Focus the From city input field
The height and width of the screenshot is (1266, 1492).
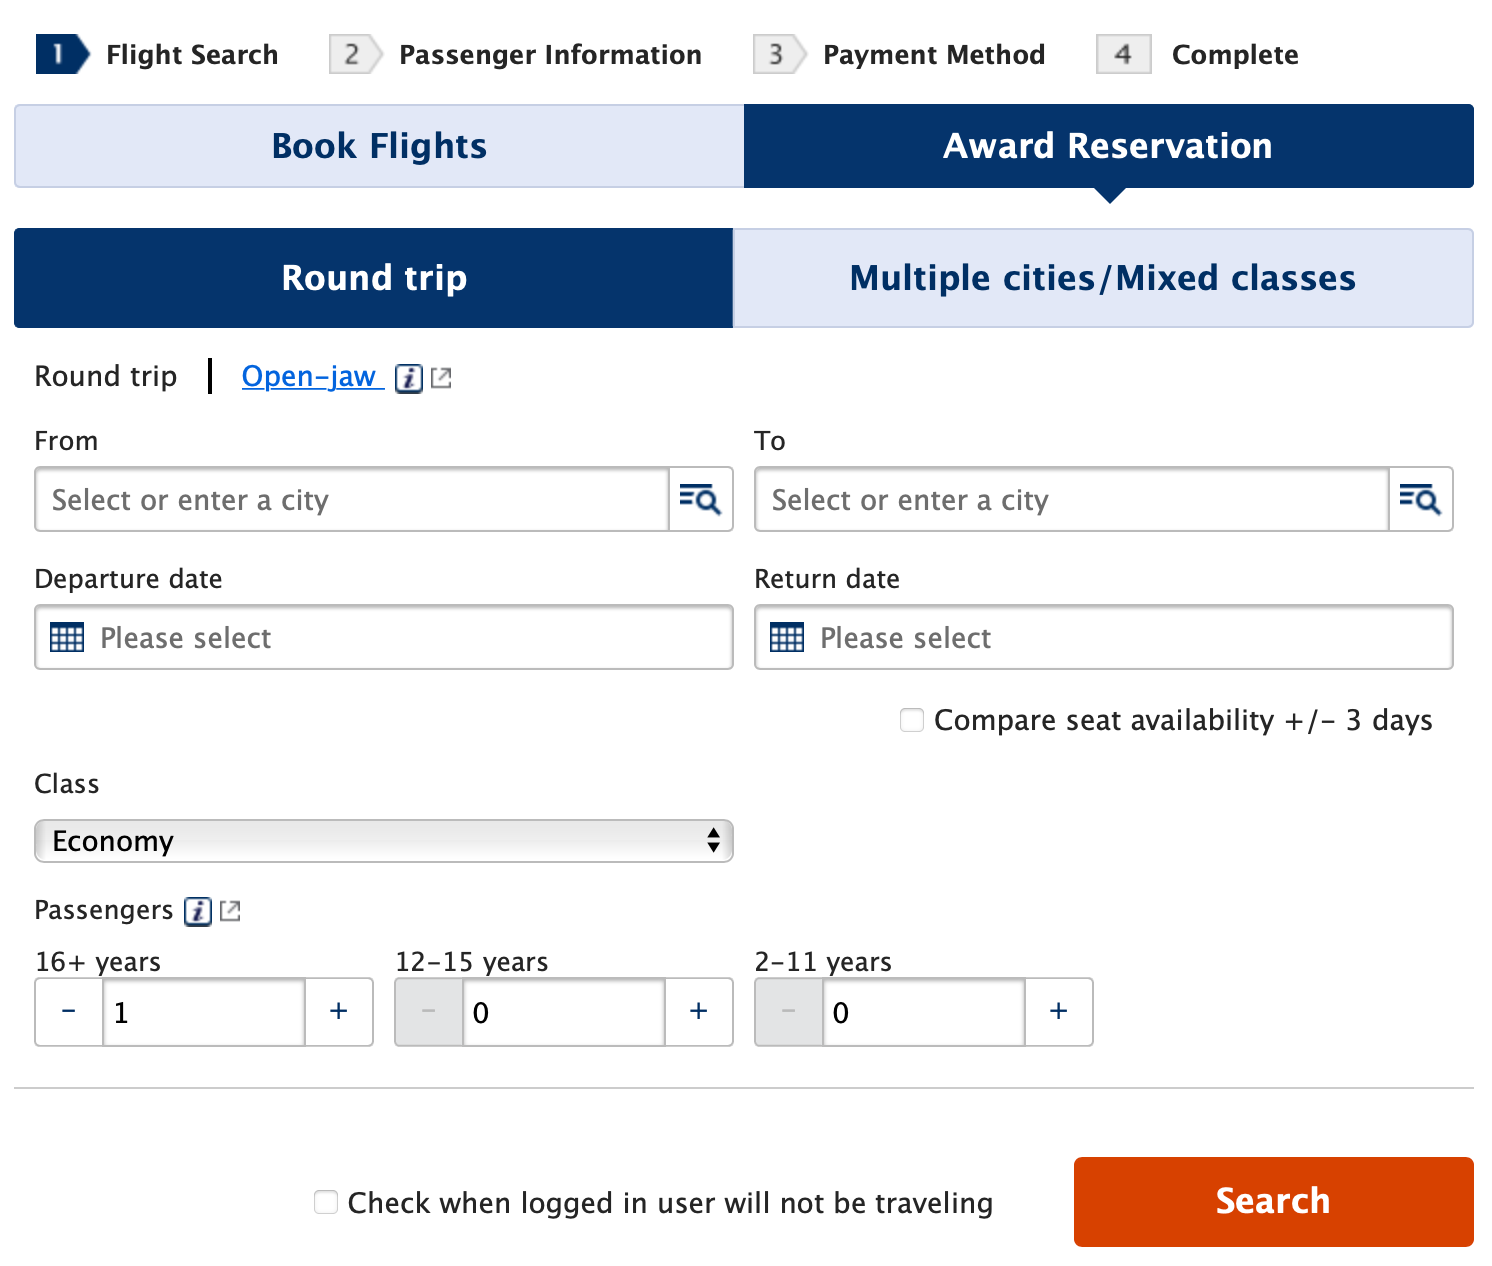tap(352, 499)
